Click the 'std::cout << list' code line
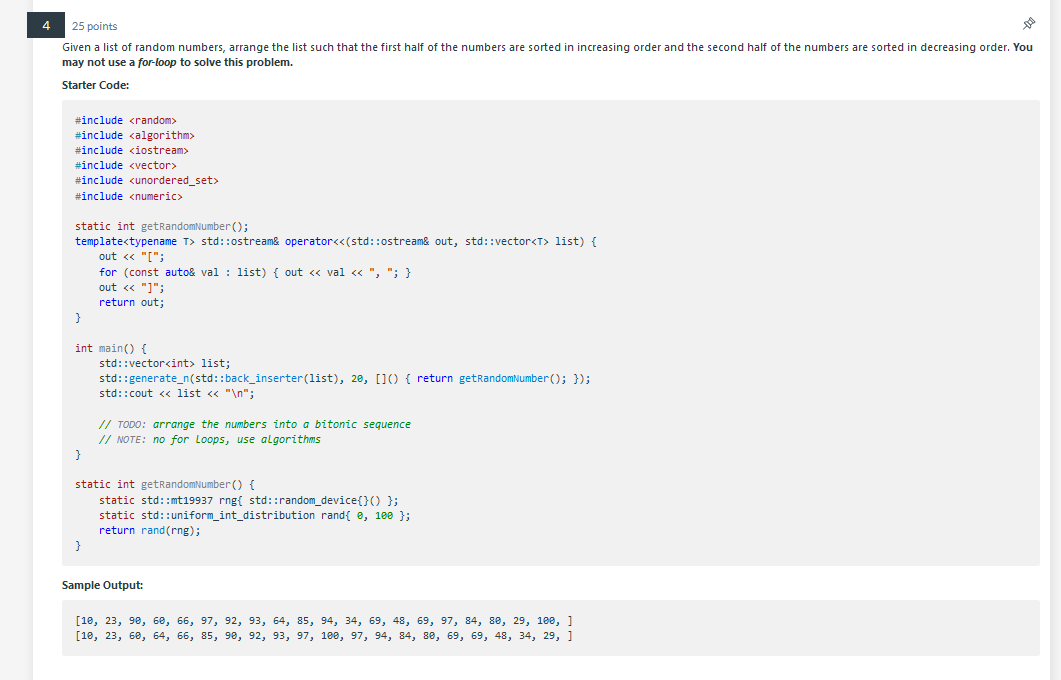The image size is (1061, 680). pos(177,393)
